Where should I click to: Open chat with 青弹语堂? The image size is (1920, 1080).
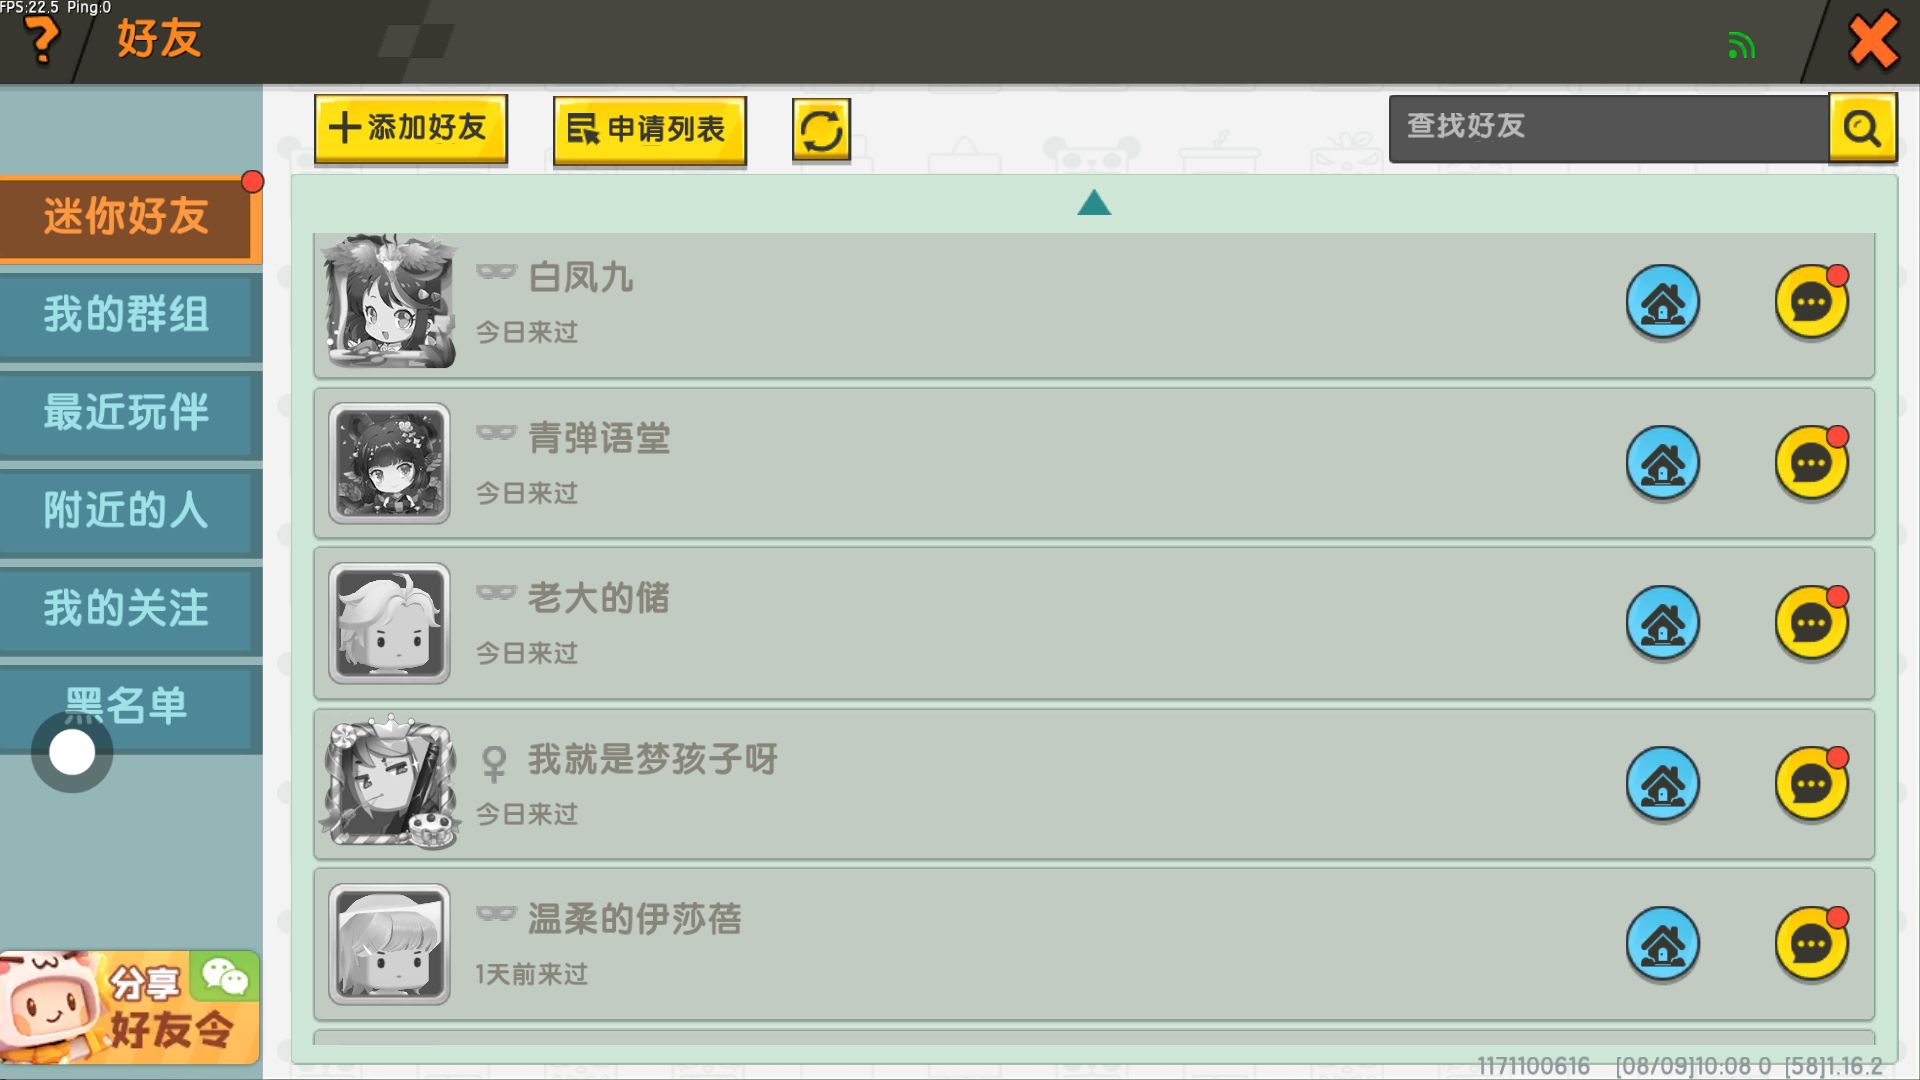point(1811,463)
